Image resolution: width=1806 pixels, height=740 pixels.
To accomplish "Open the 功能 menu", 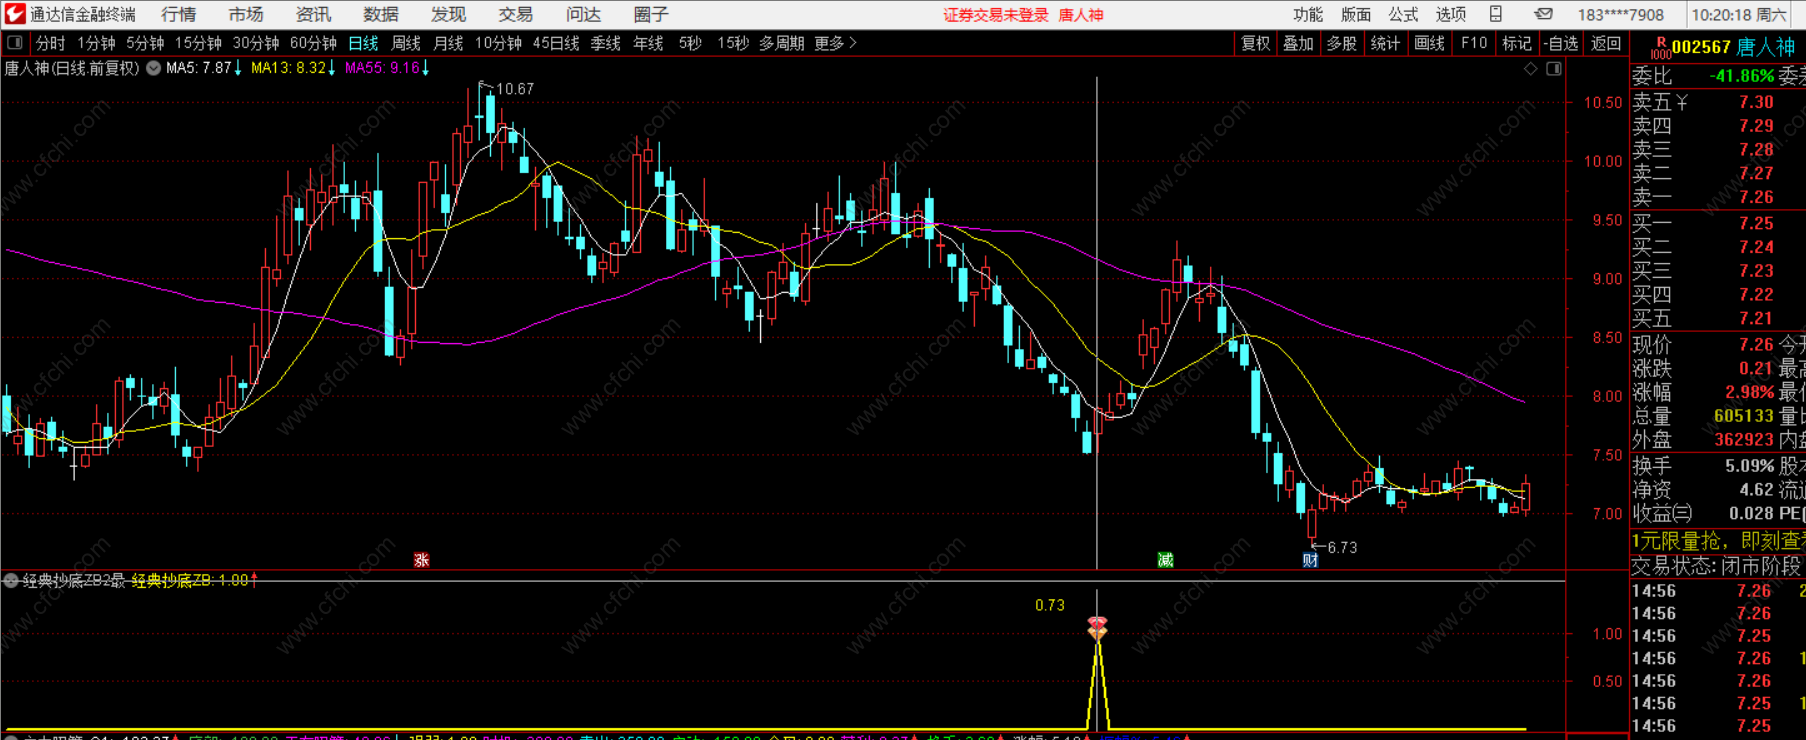I will tap(1308, 14).
